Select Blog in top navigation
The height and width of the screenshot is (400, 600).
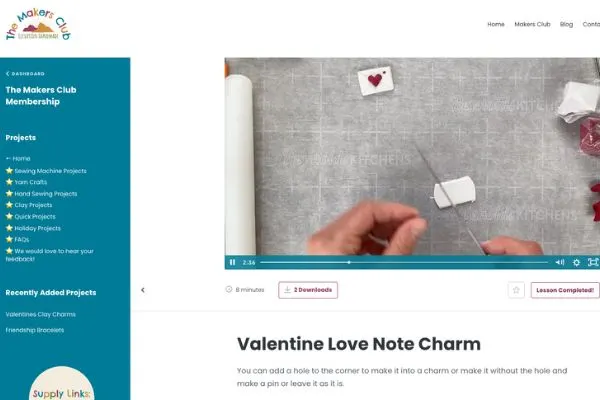click(x=566, y=24)
